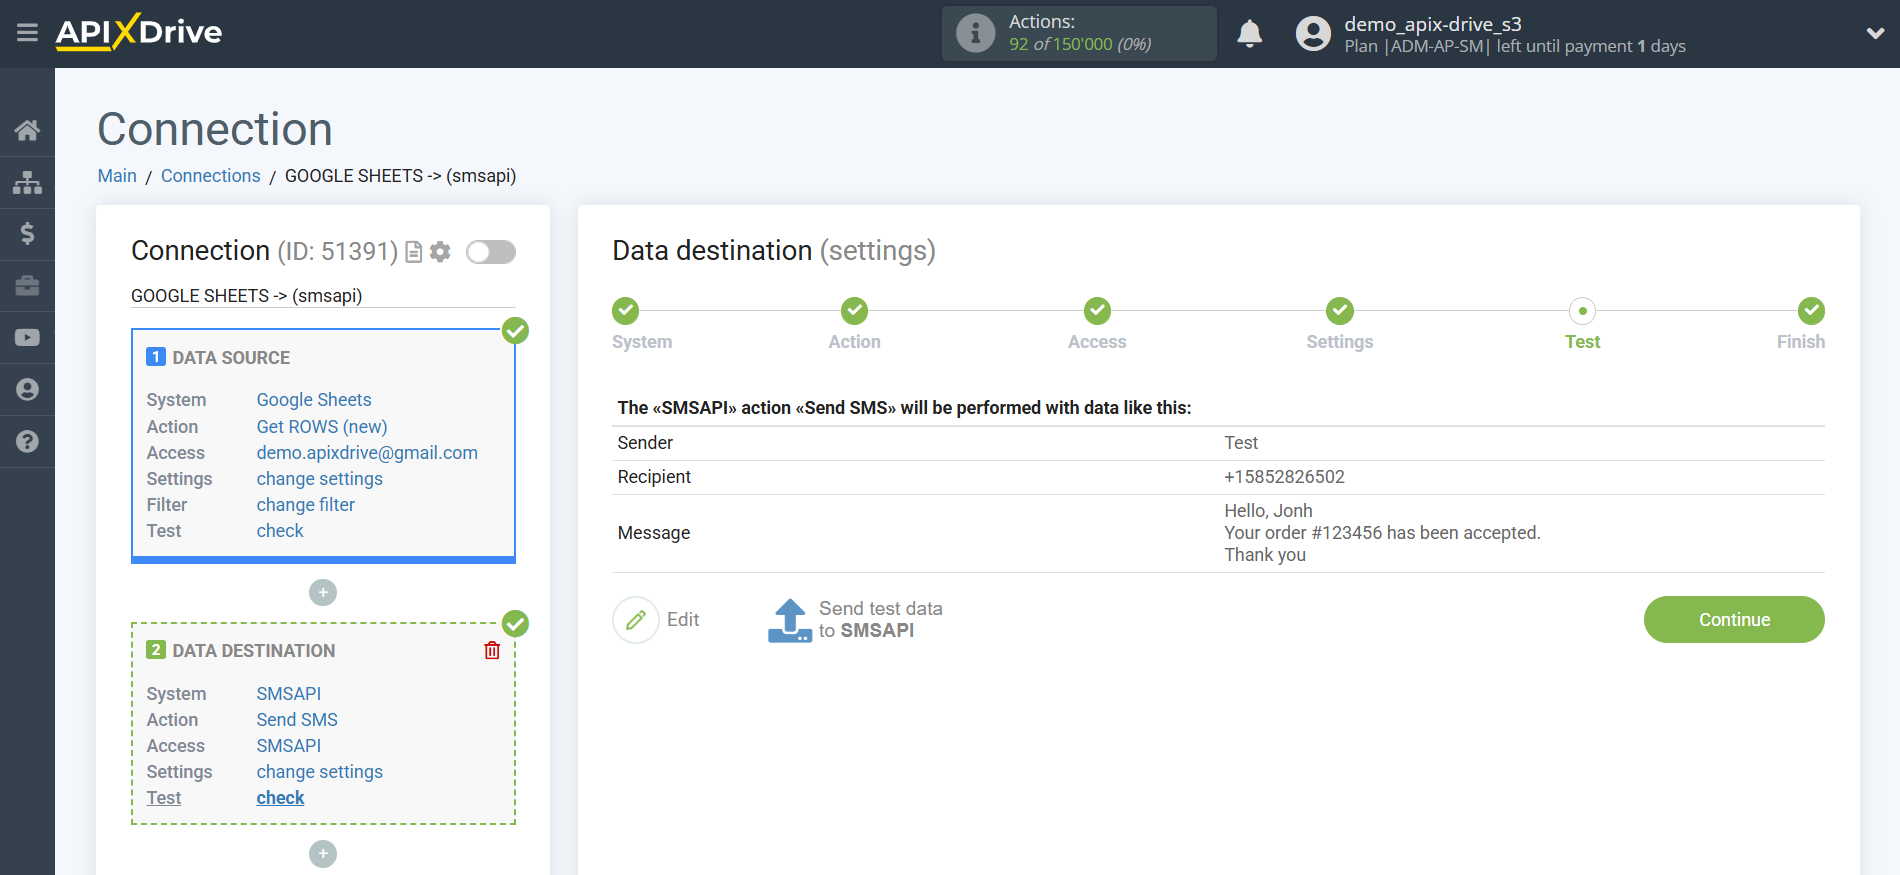This screenshot has height=875, width=1900.
Task: Click the message text Hello, Jonh
Action: pos(1268,511)
